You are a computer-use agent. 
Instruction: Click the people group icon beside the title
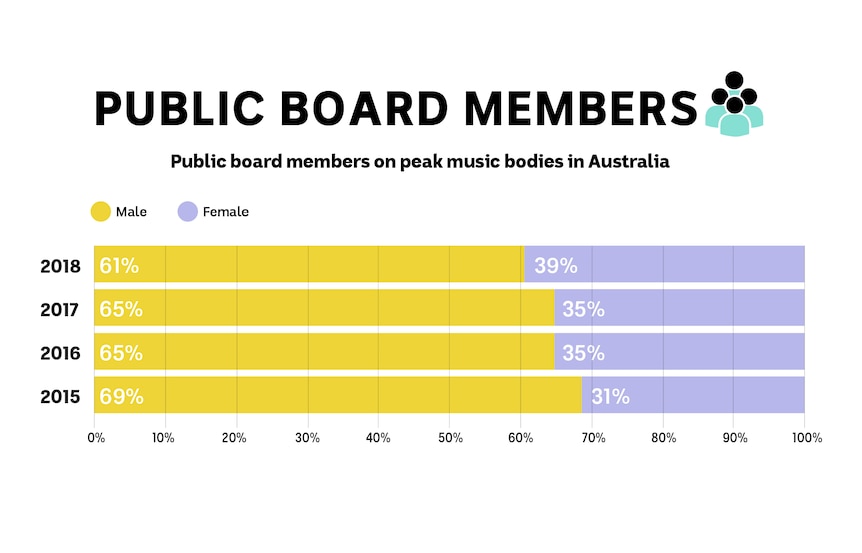pyautogui.click(x=734, y=104)
